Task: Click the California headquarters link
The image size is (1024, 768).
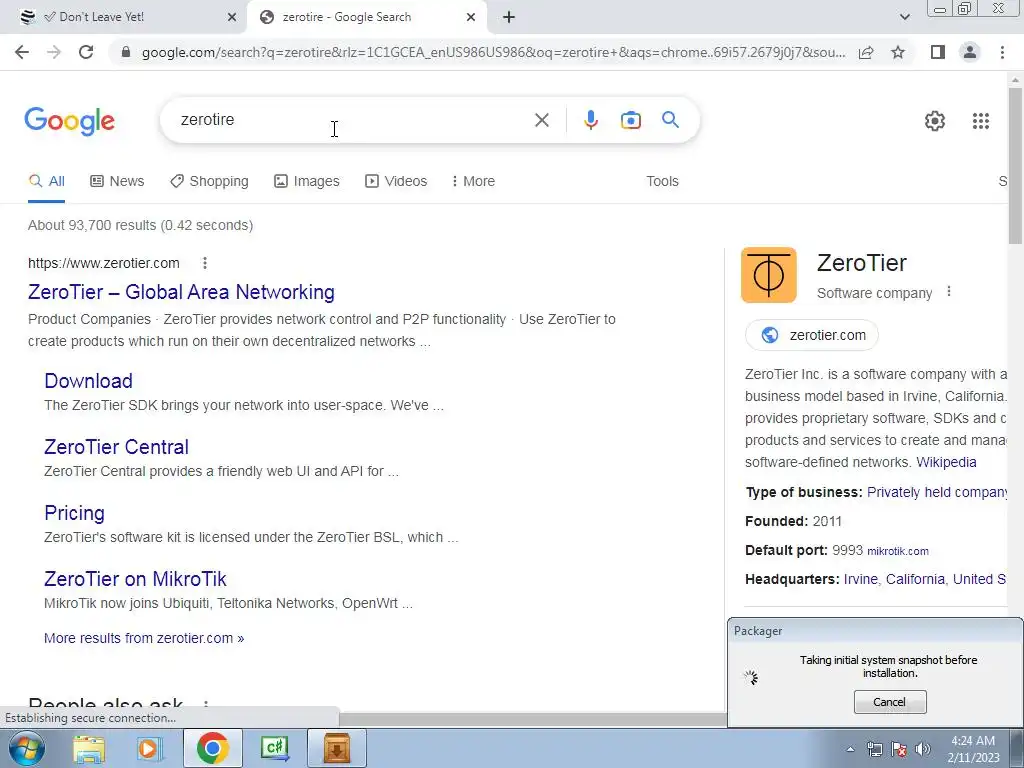Action: click(x=915, y=579)
